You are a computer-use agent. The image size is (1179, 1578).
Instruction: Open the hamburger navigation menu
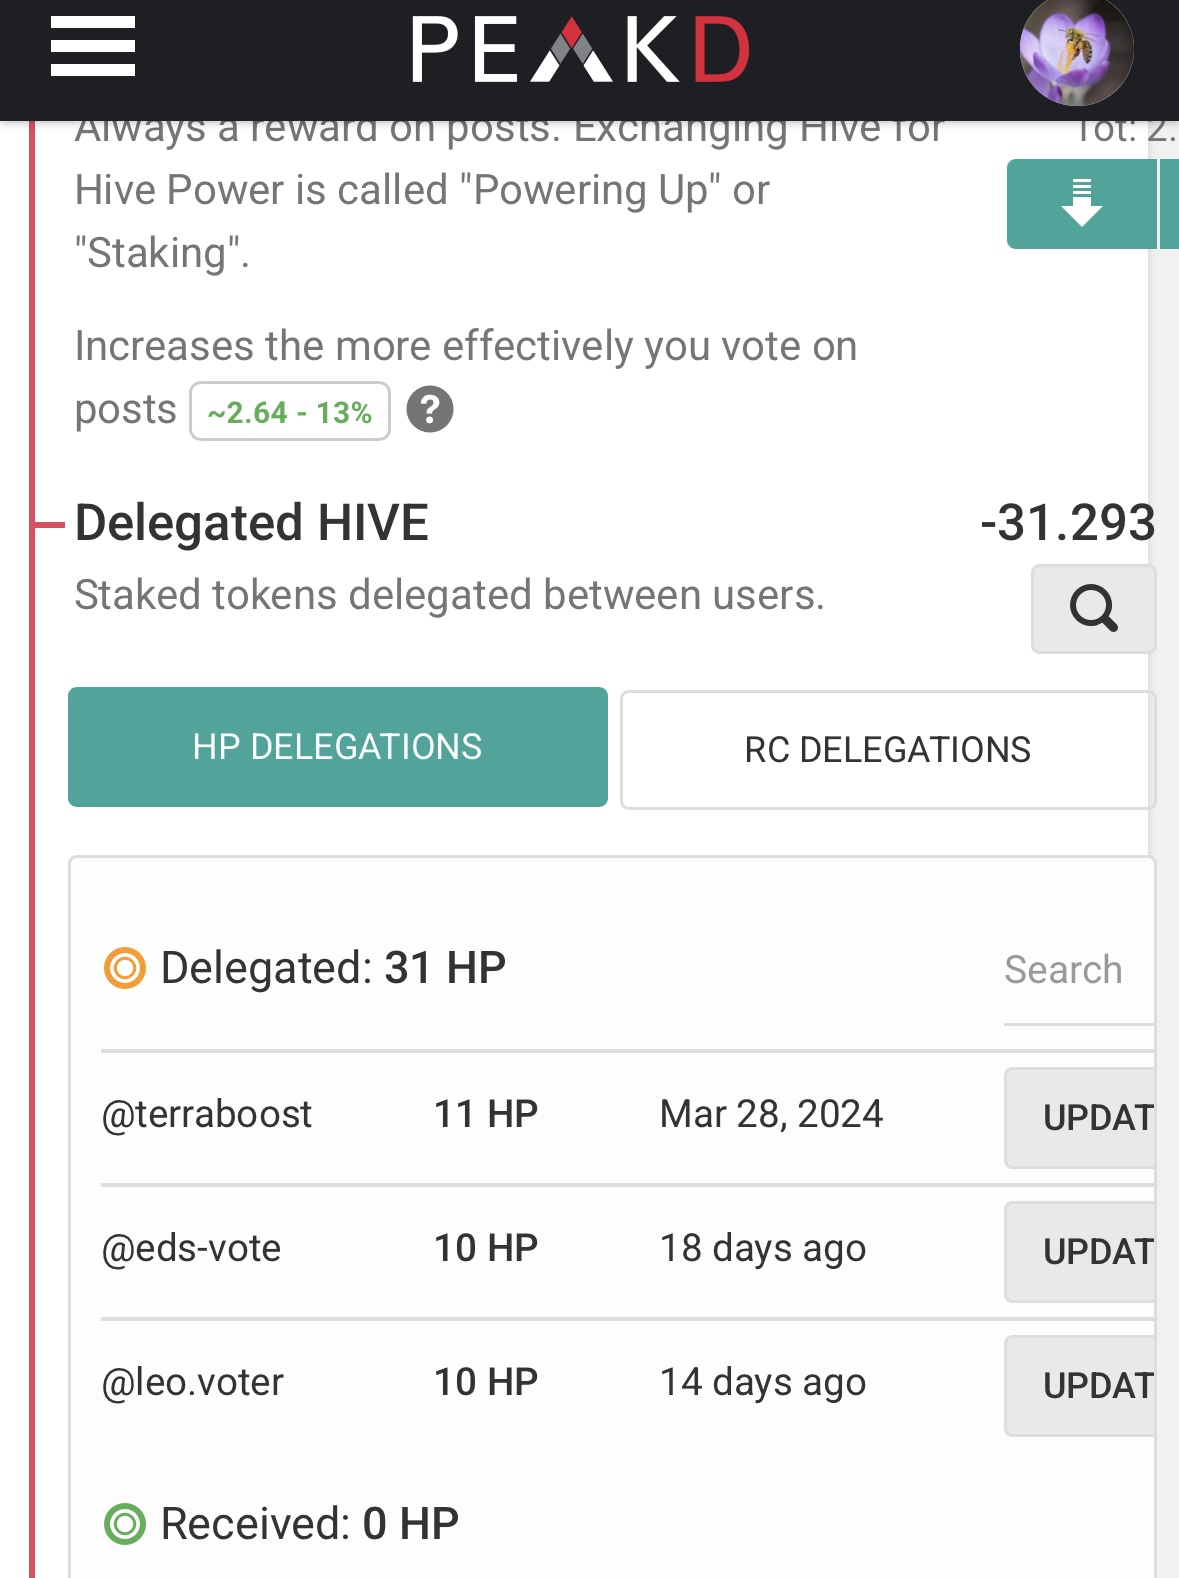coord(93,46)
